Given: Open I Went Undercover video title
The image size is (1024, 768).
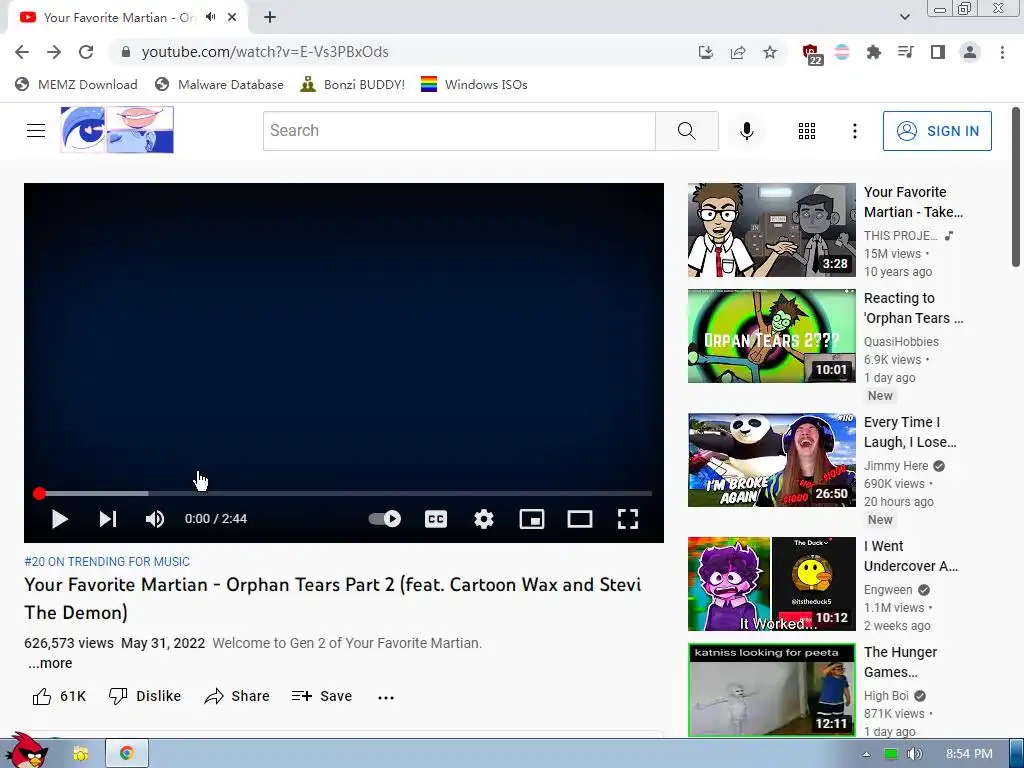Looking at the screenshot, I should pos(910,556).
